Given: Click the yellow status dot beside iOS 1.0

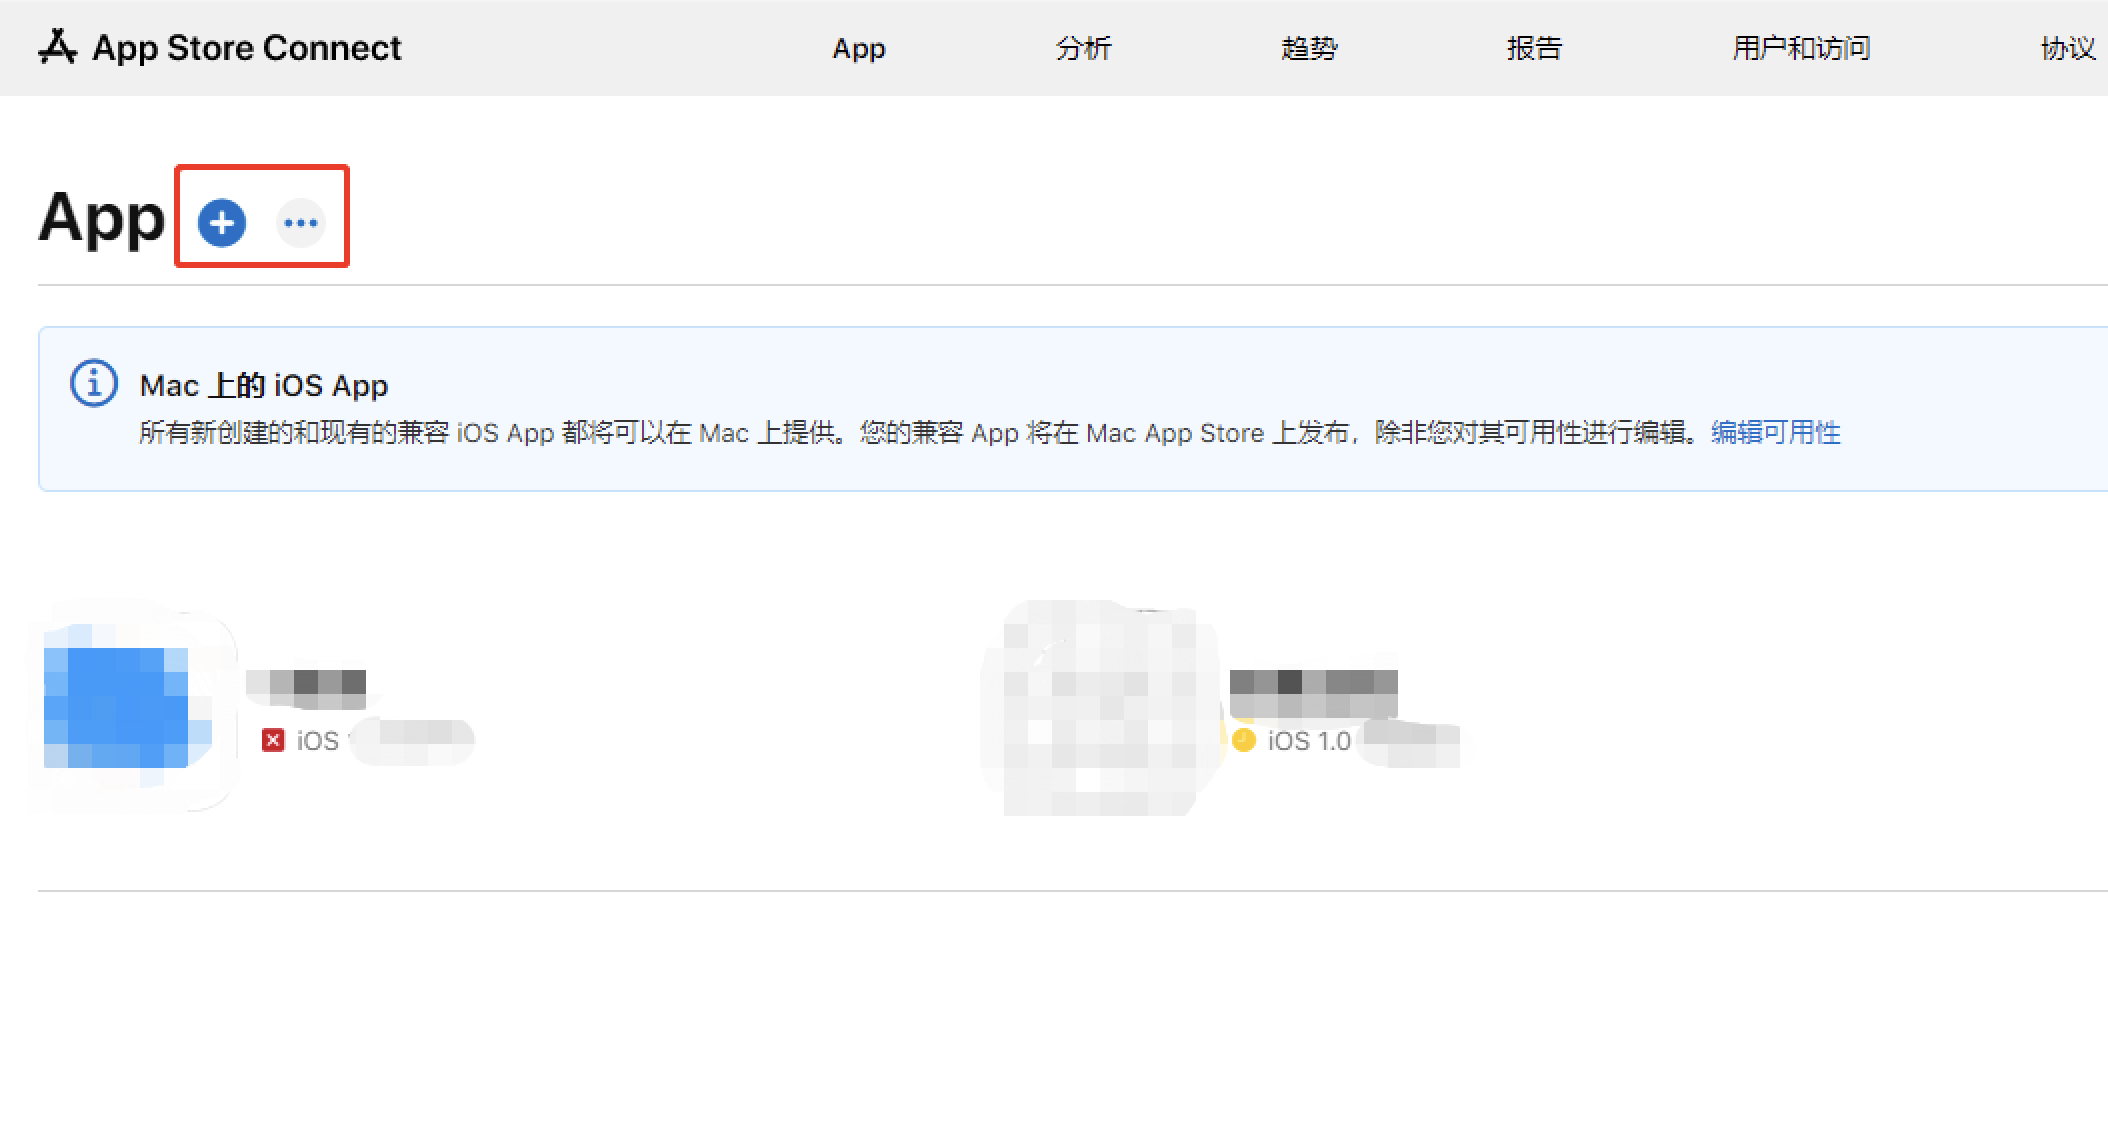Looking at the screenshot, I should 1244,740.
